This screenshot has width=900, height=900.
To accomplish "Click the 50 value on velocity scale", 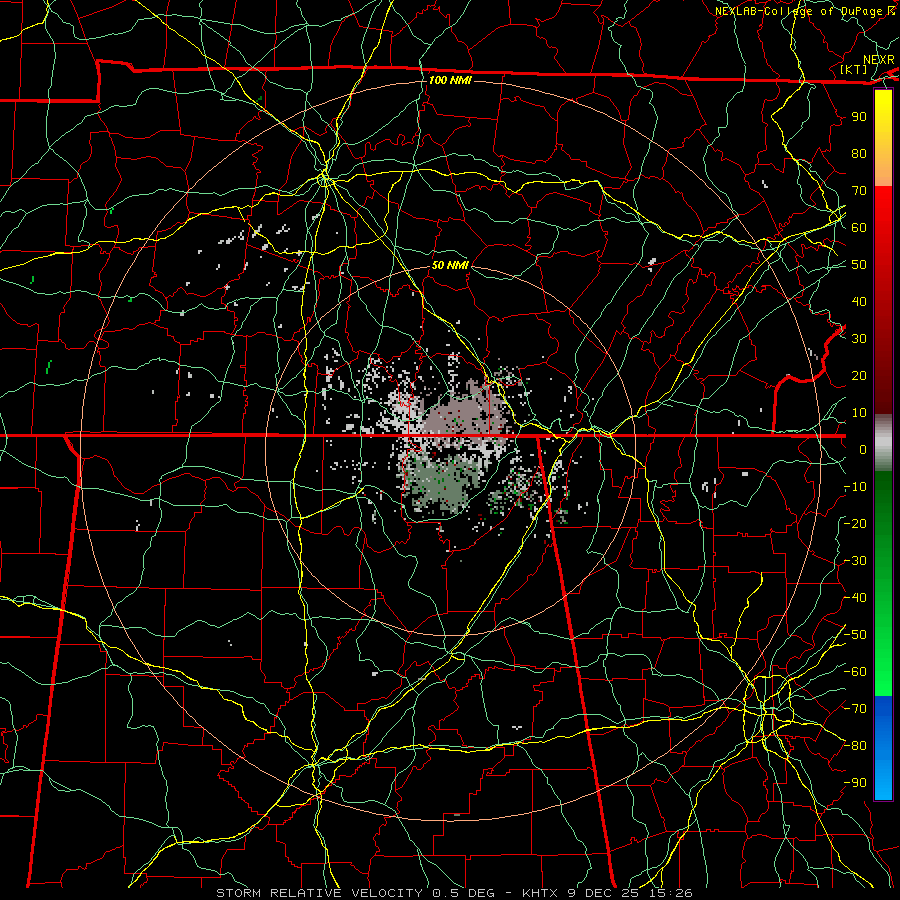I will pyautogui.click(x=859, y=265).
